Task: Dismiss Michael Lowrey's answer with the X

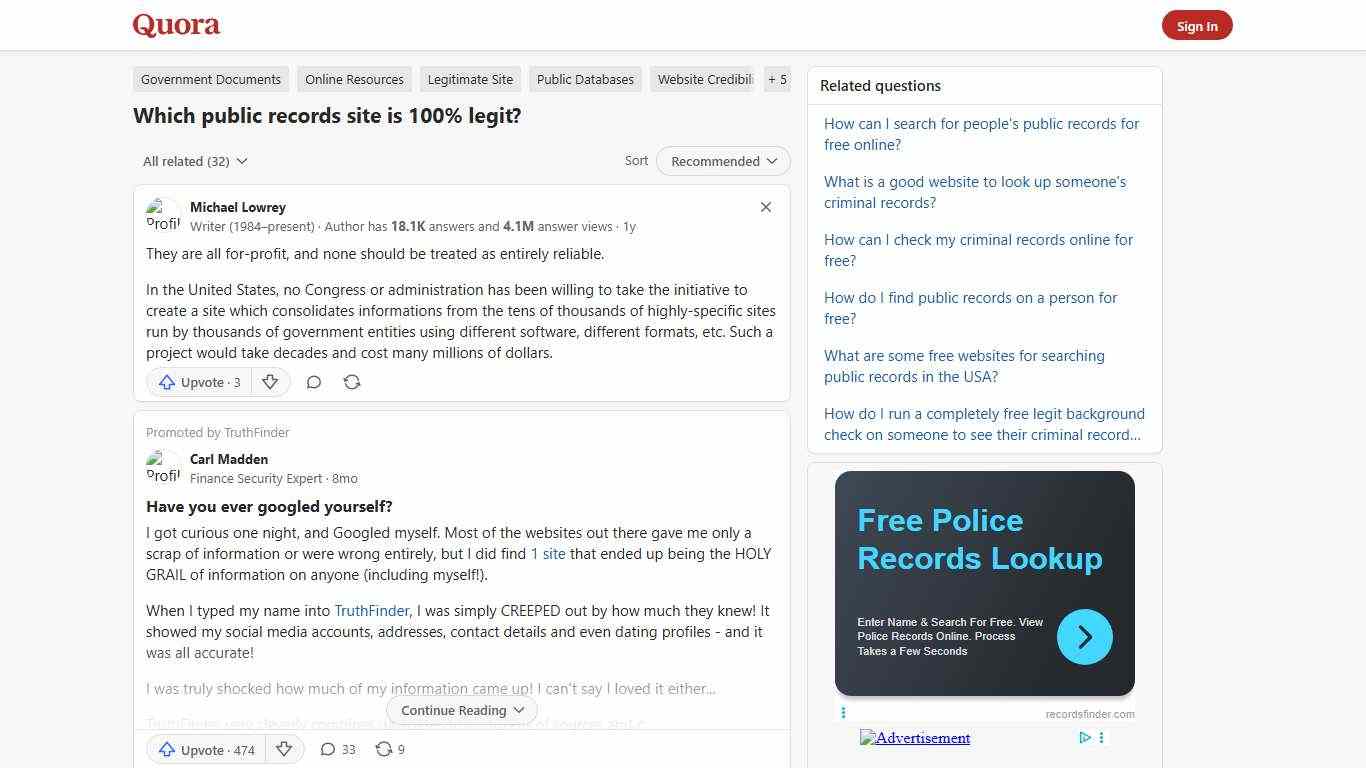Action: click(x=766, y=207)
